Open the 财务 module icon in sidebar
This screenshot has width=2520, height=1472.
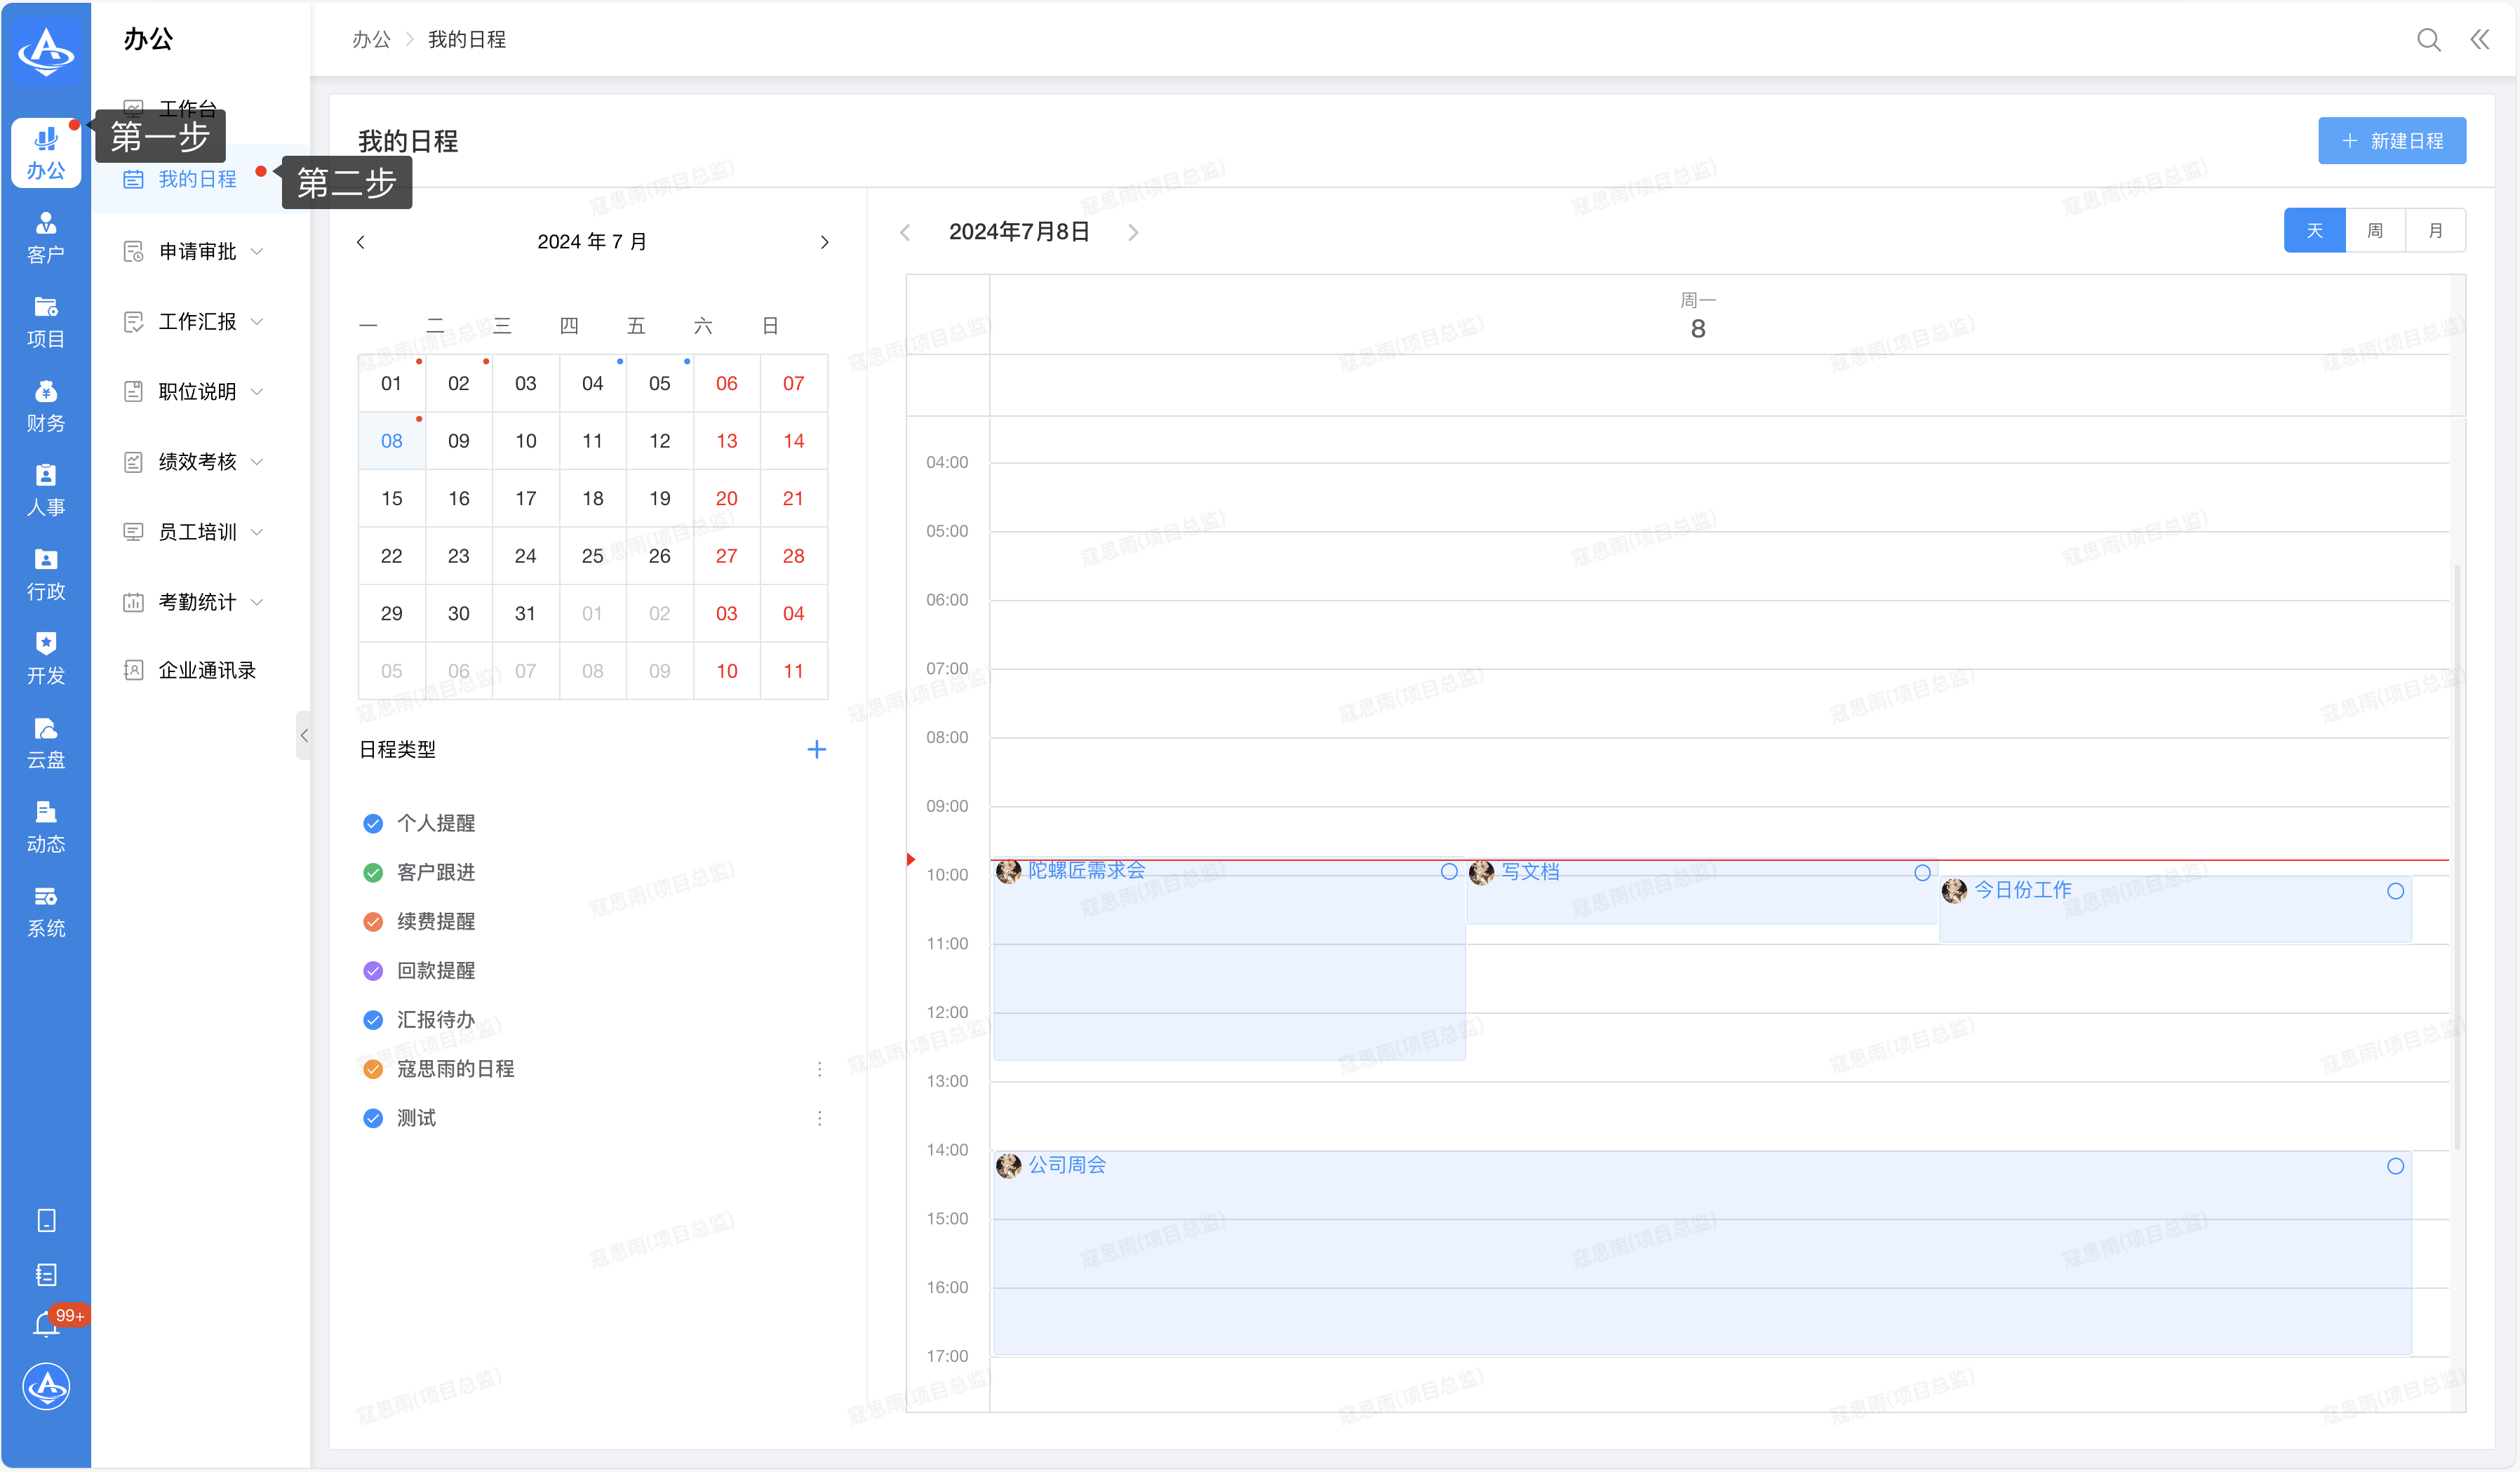tap(45, 405)
